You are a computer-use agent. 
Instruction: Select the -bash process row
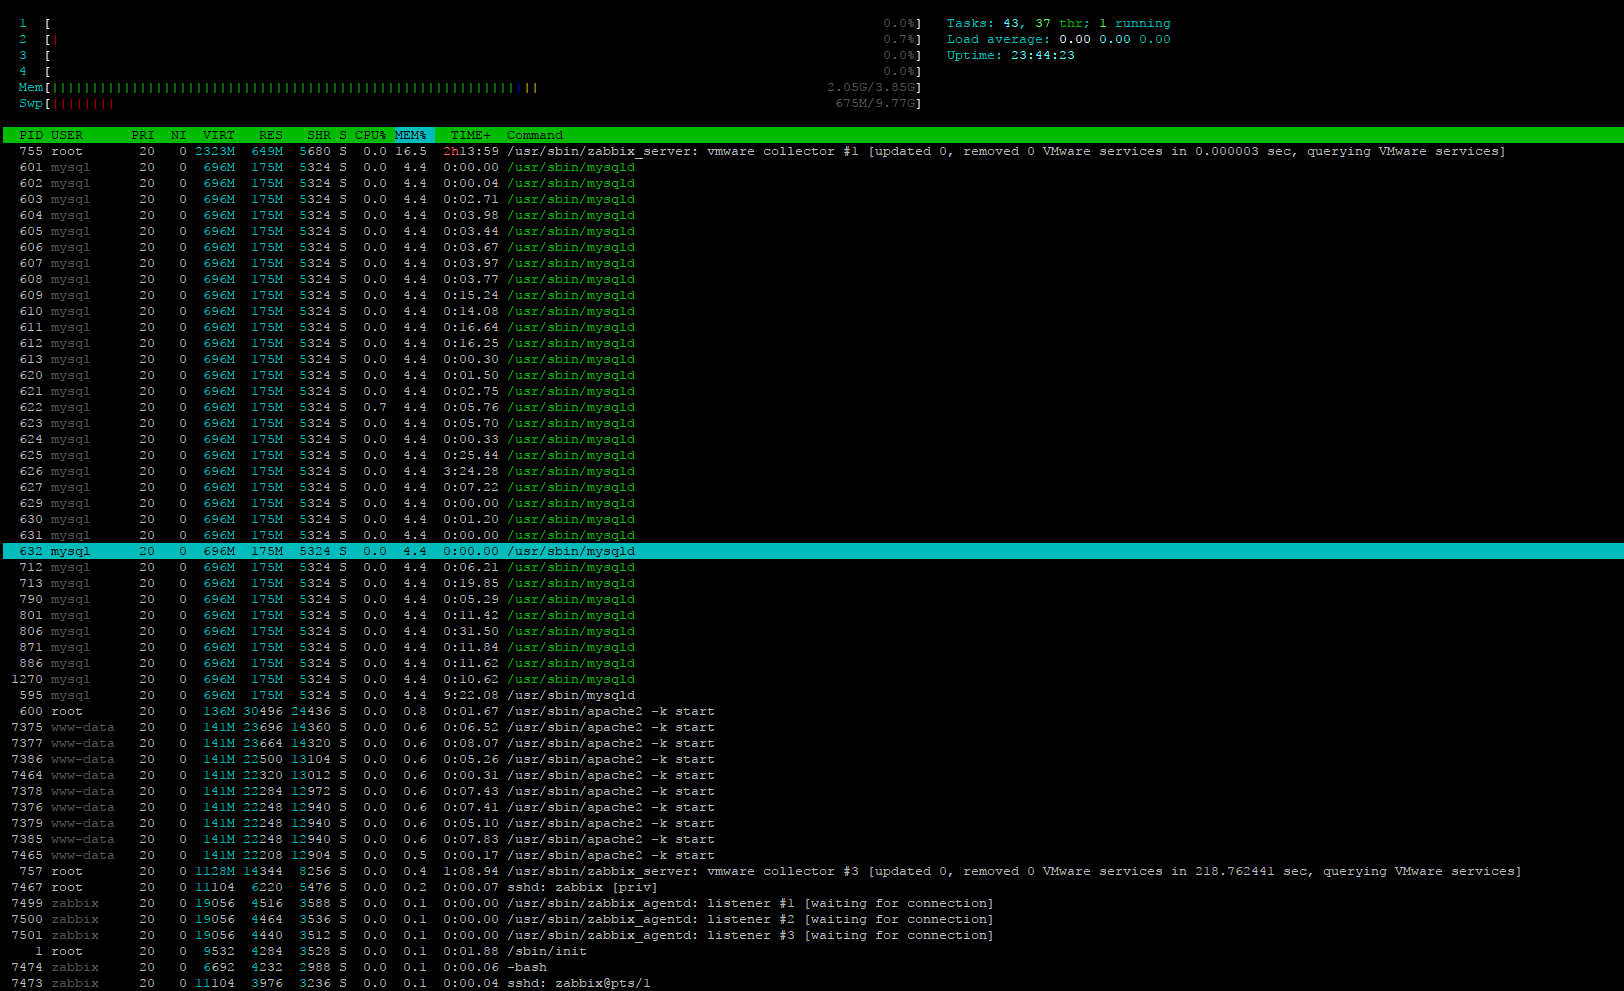[x=527, y=968]
